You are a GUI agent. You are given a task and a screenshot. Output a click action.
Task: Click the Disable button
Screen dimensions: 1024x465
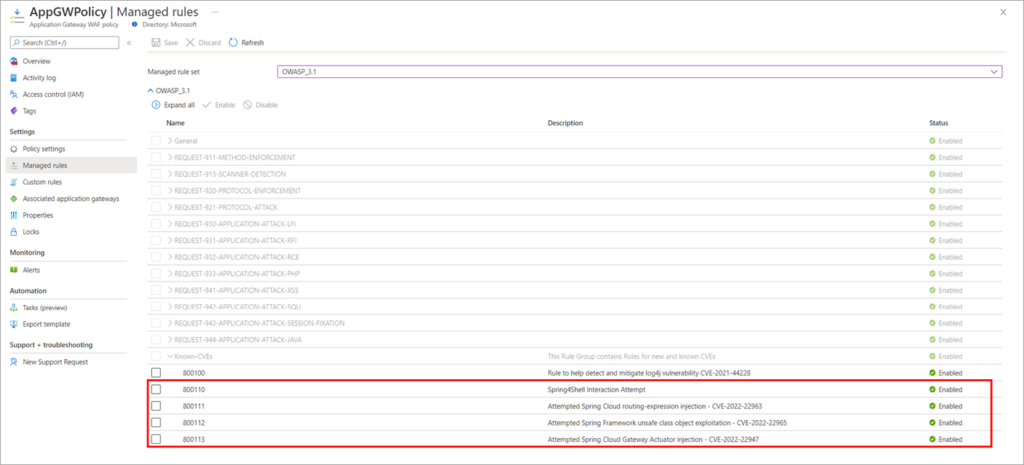[x=261, y=104]
